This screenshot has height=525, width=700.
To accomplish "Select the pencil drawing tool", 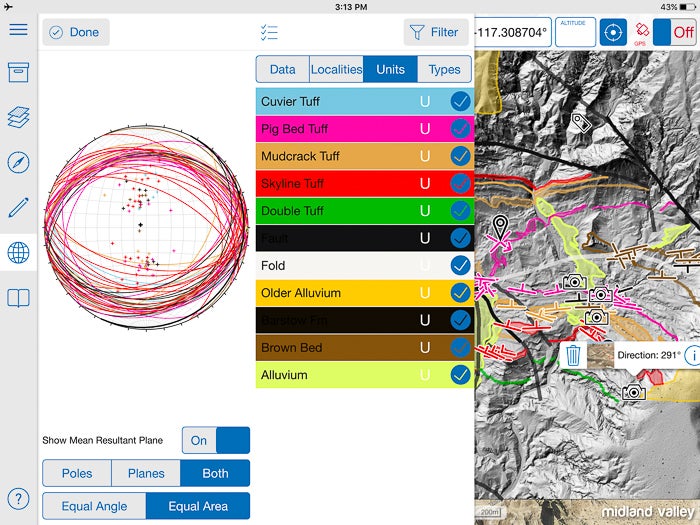I will pos(18,207).
